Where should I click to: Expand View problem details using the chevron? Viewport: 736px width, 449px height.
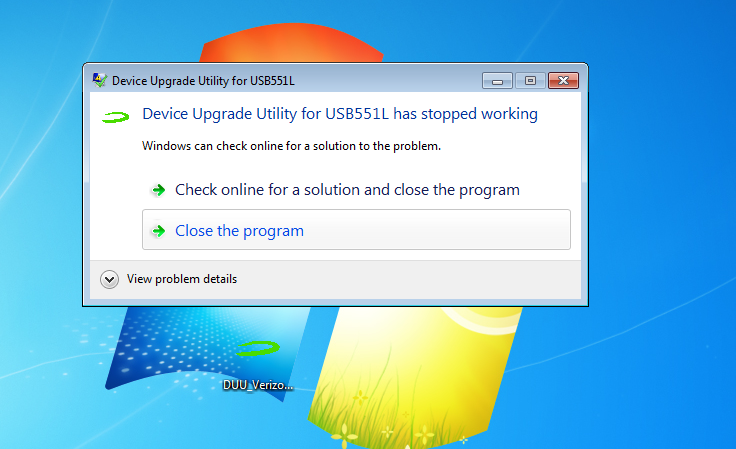click(x=109, y=279)
